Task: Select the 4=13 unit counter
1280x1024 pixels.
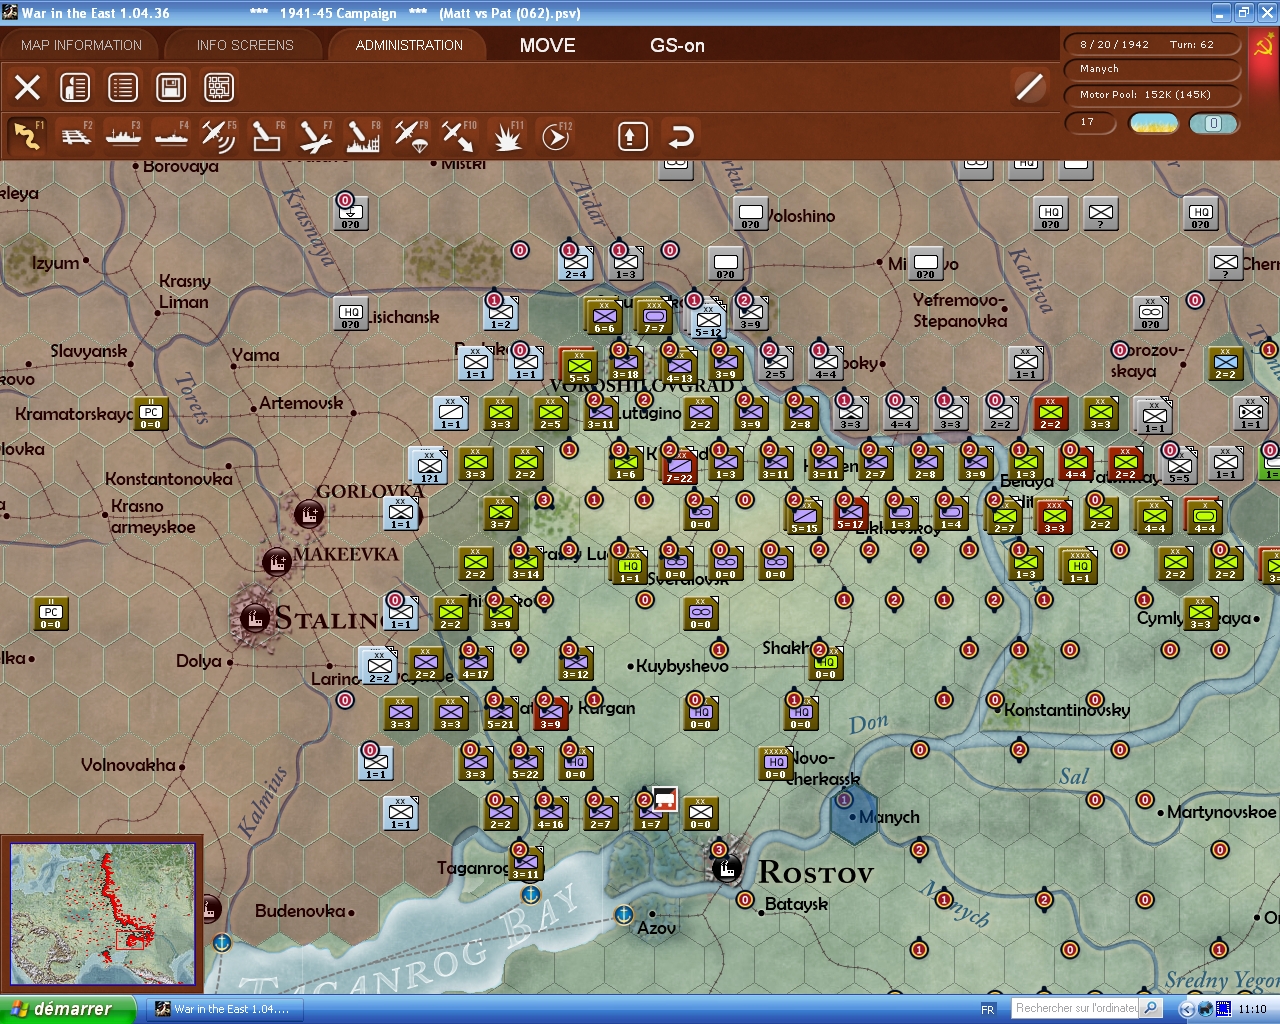Action: pos(680,366)
